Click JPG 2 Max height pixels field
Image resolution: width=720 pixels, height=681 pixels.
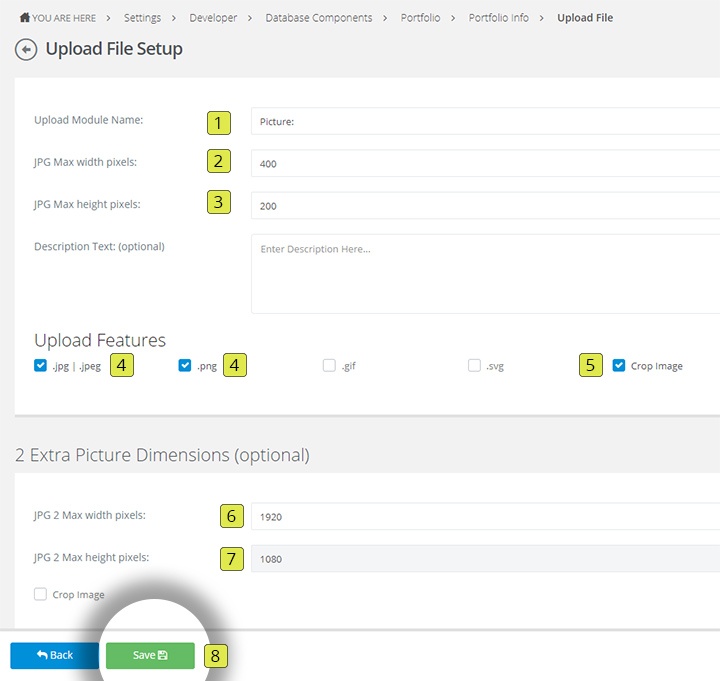point(485,559)
